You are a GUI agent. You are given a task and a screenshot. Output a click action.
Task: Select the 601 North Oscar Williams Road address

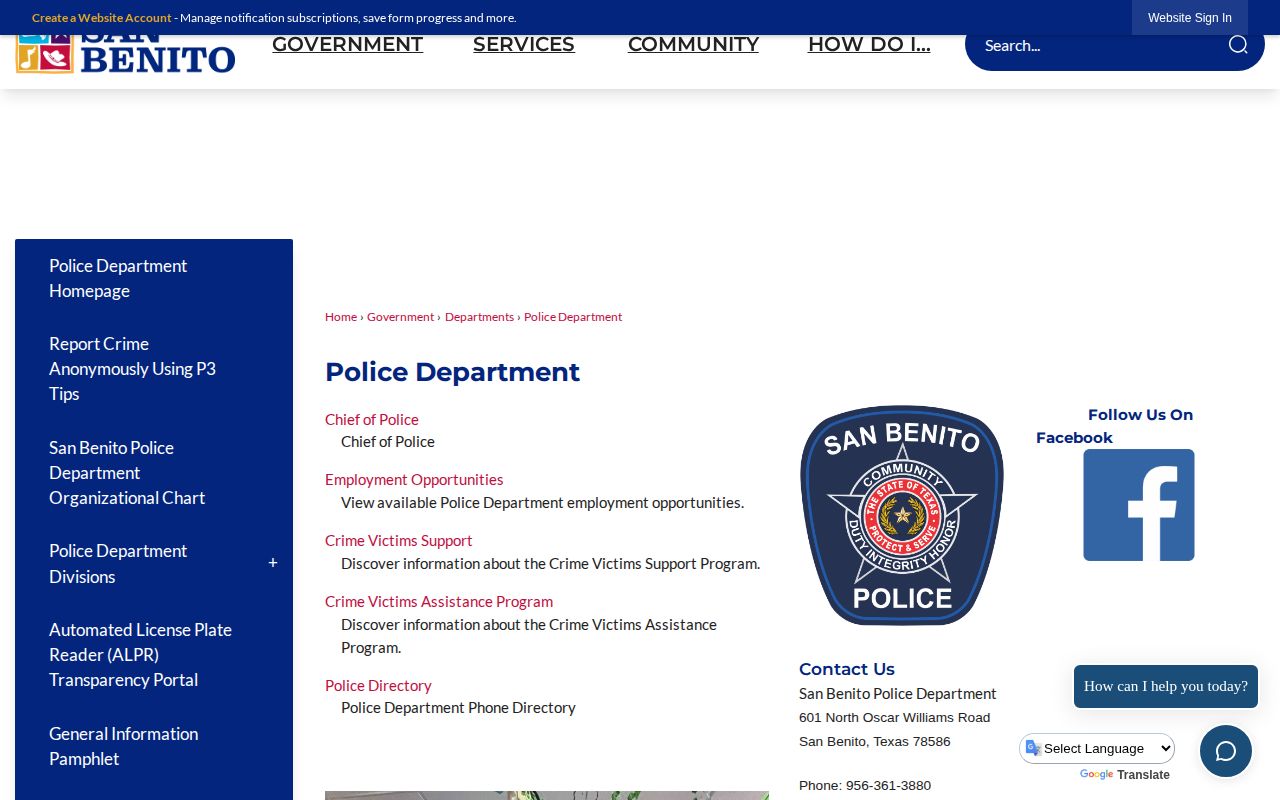click(894, 718)
